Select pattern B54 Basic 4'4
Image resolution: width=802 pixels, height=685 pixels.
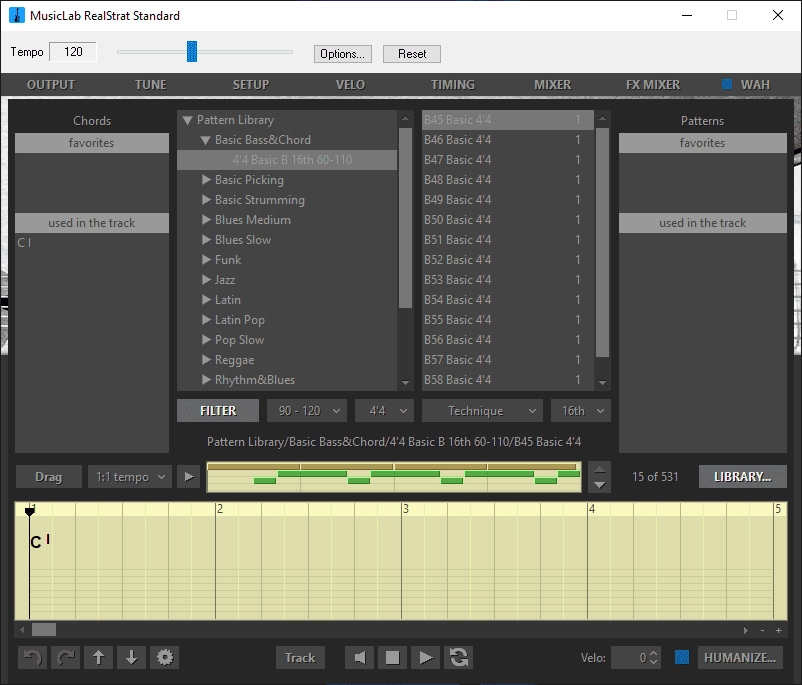tap(507, 299)
